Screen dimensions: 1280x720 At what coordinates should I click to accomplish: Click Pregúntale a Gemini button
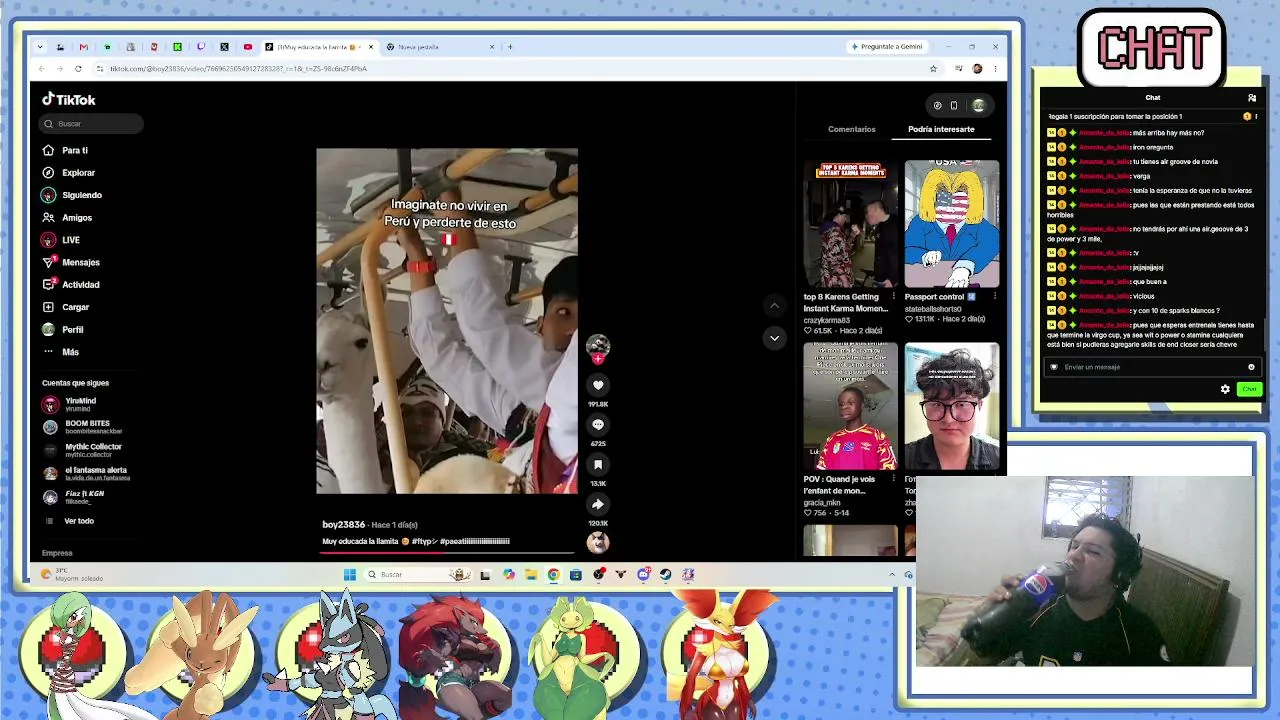coord(887,47)
